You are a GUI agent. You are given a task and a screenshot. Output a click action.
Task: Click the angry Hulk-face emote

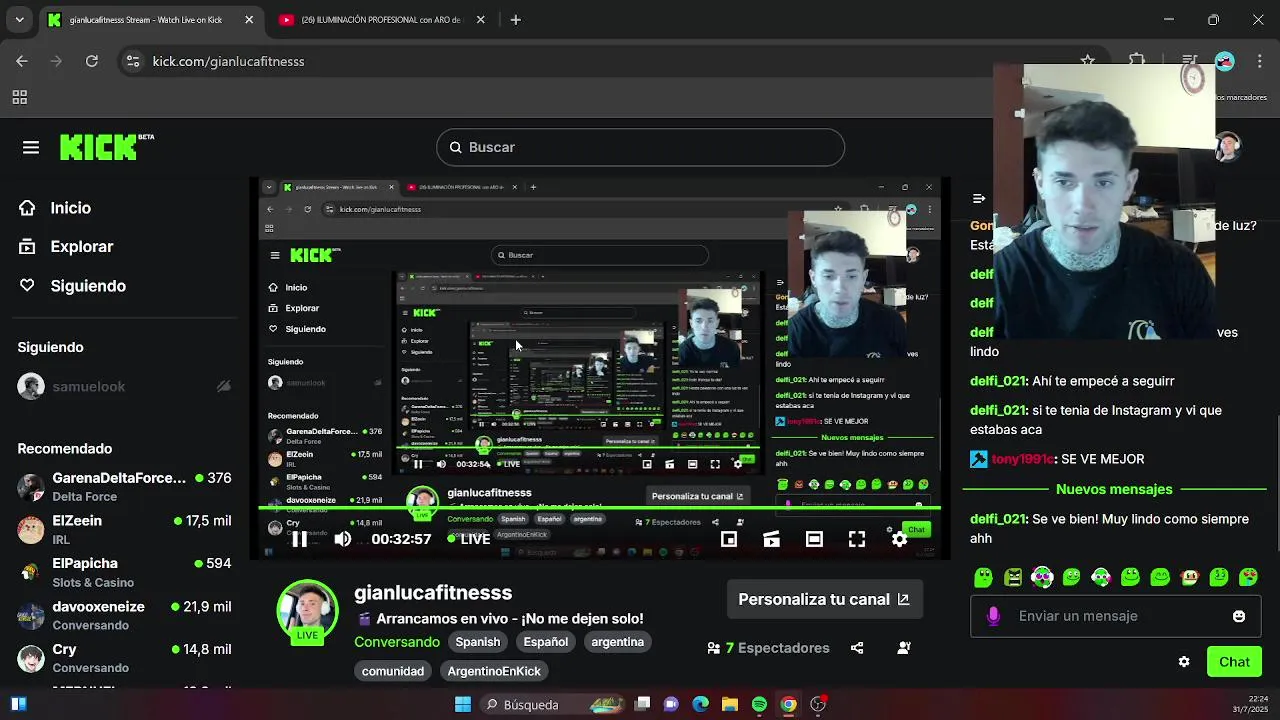pyautogui.click(x=1013, y=577)
